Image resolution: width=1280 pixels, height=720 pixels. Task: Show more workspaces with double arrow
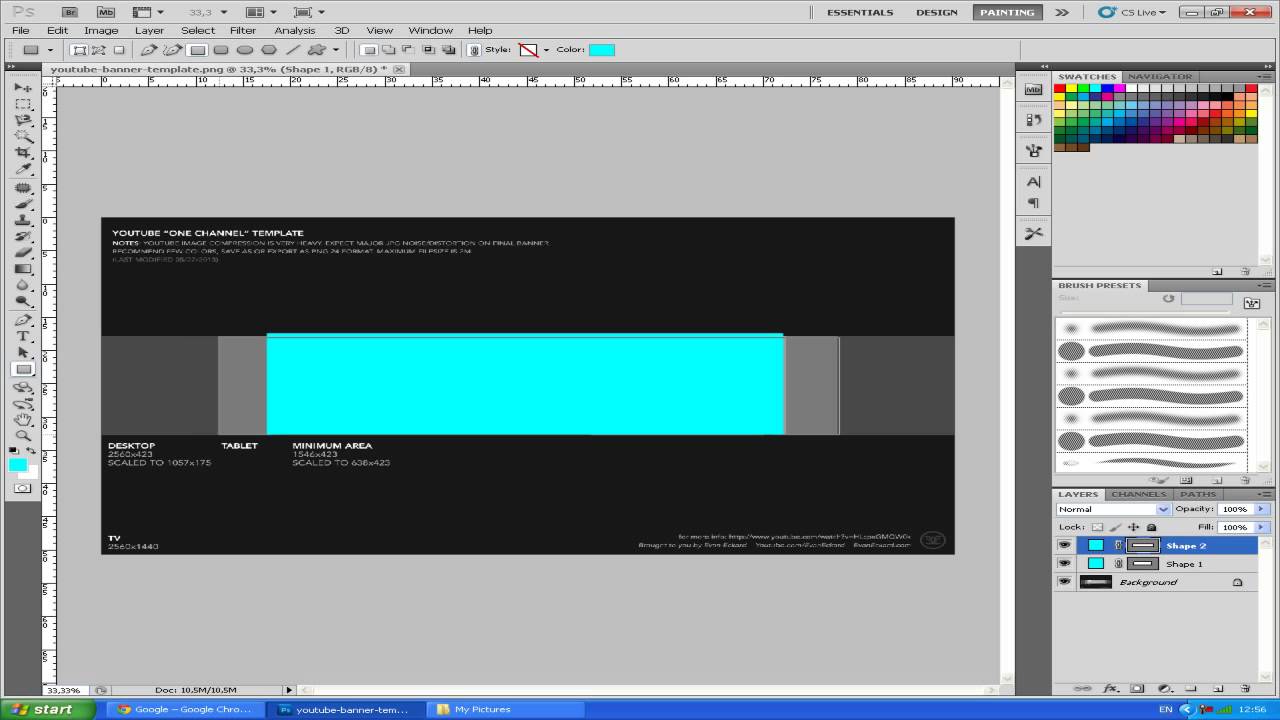click(1061, 12)
